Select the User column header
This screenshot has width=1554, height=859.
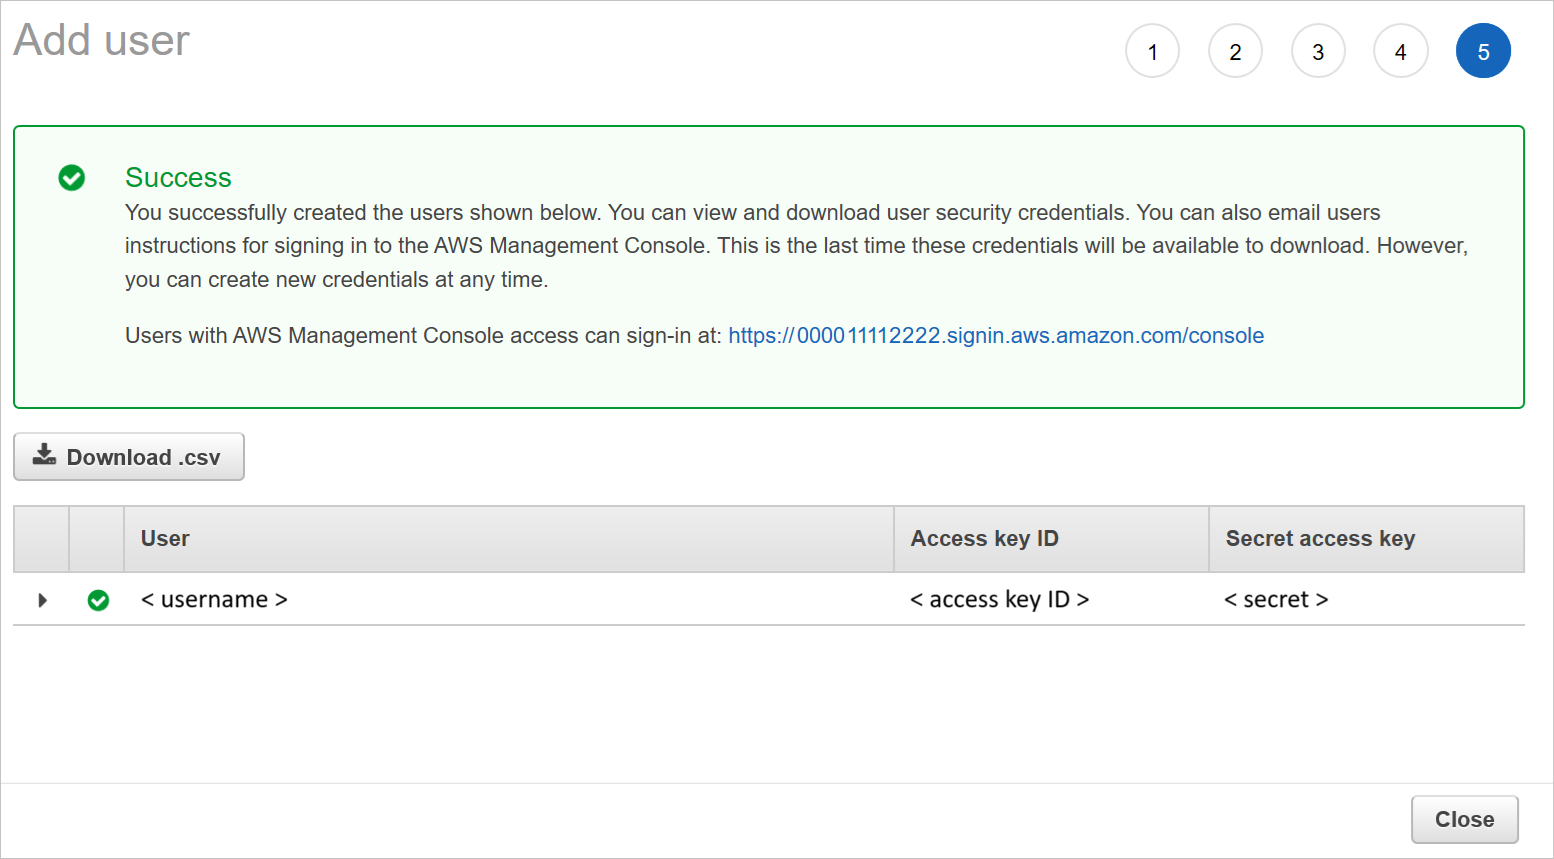[x=165, y=538]
